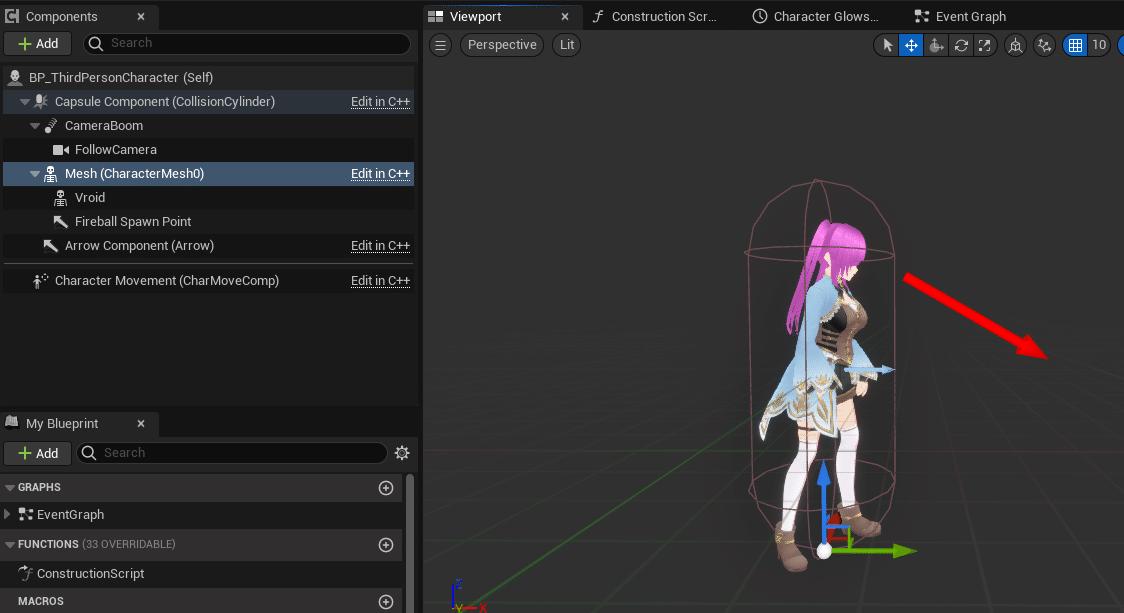Open the Perspective view dropdown
Viewport: 1124px width, 613px height.
[x=501, y=45]
